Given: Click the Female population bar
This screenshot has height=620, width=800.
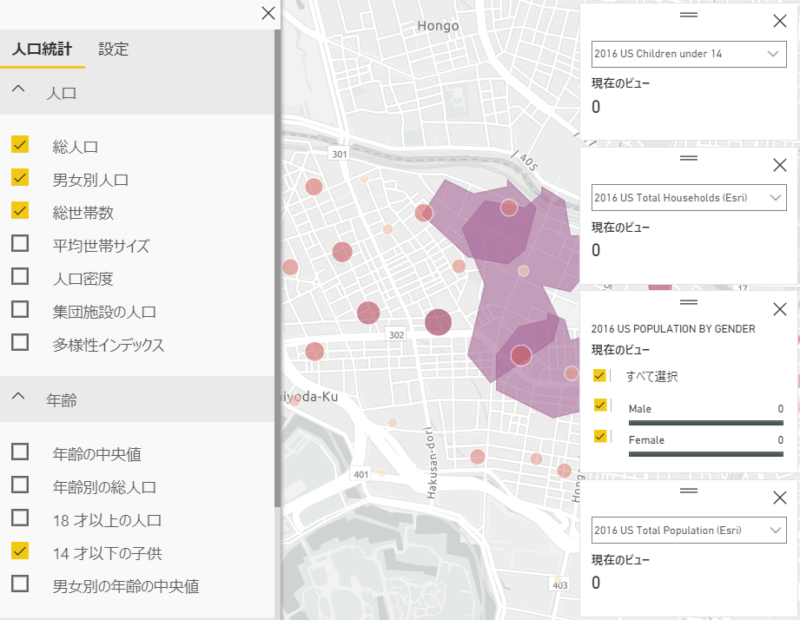Looking at the screenshot, I should coord(706,454).
